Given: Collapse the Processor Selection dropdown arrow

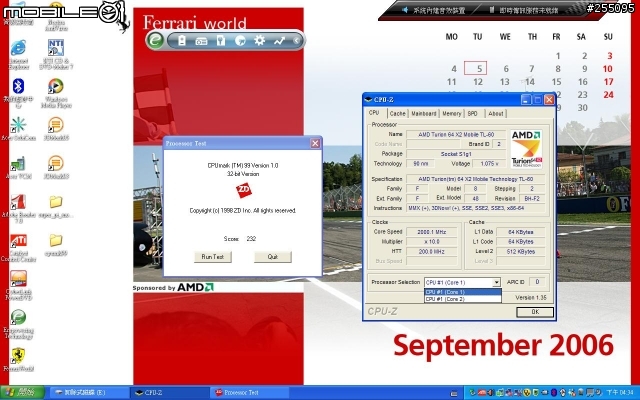Looking at the screenshot, I should (496, 282).
